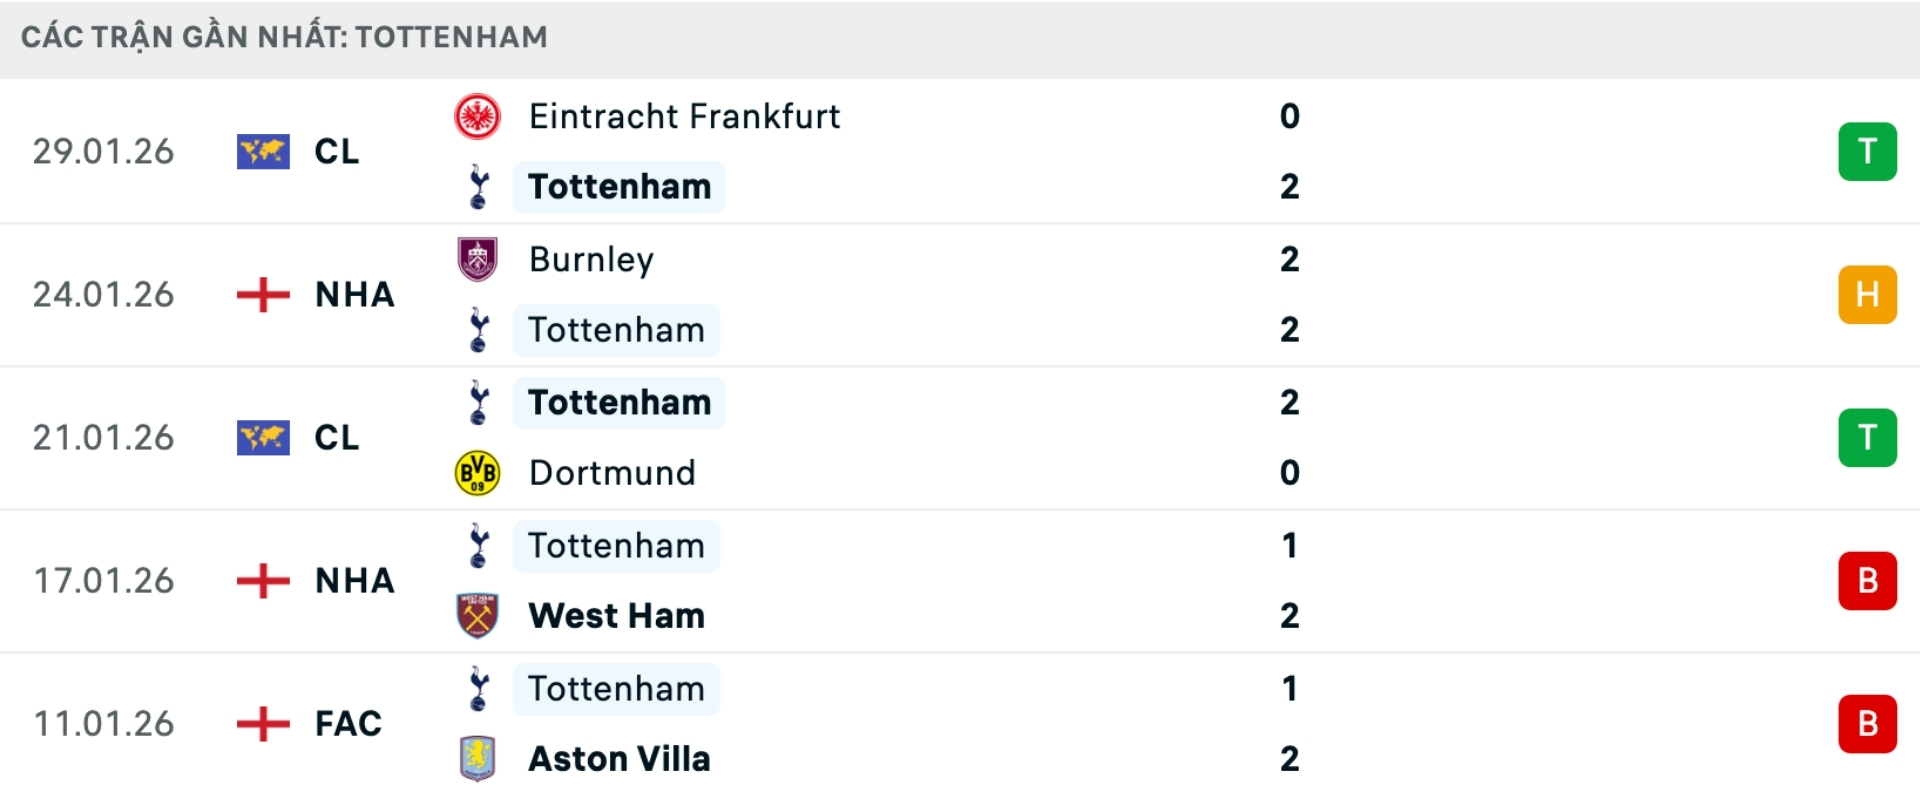Click the Champions League globe icon for 29.01.26
Image resolution: width=1920 pixels, height=792 pixels.
point(262,151)
